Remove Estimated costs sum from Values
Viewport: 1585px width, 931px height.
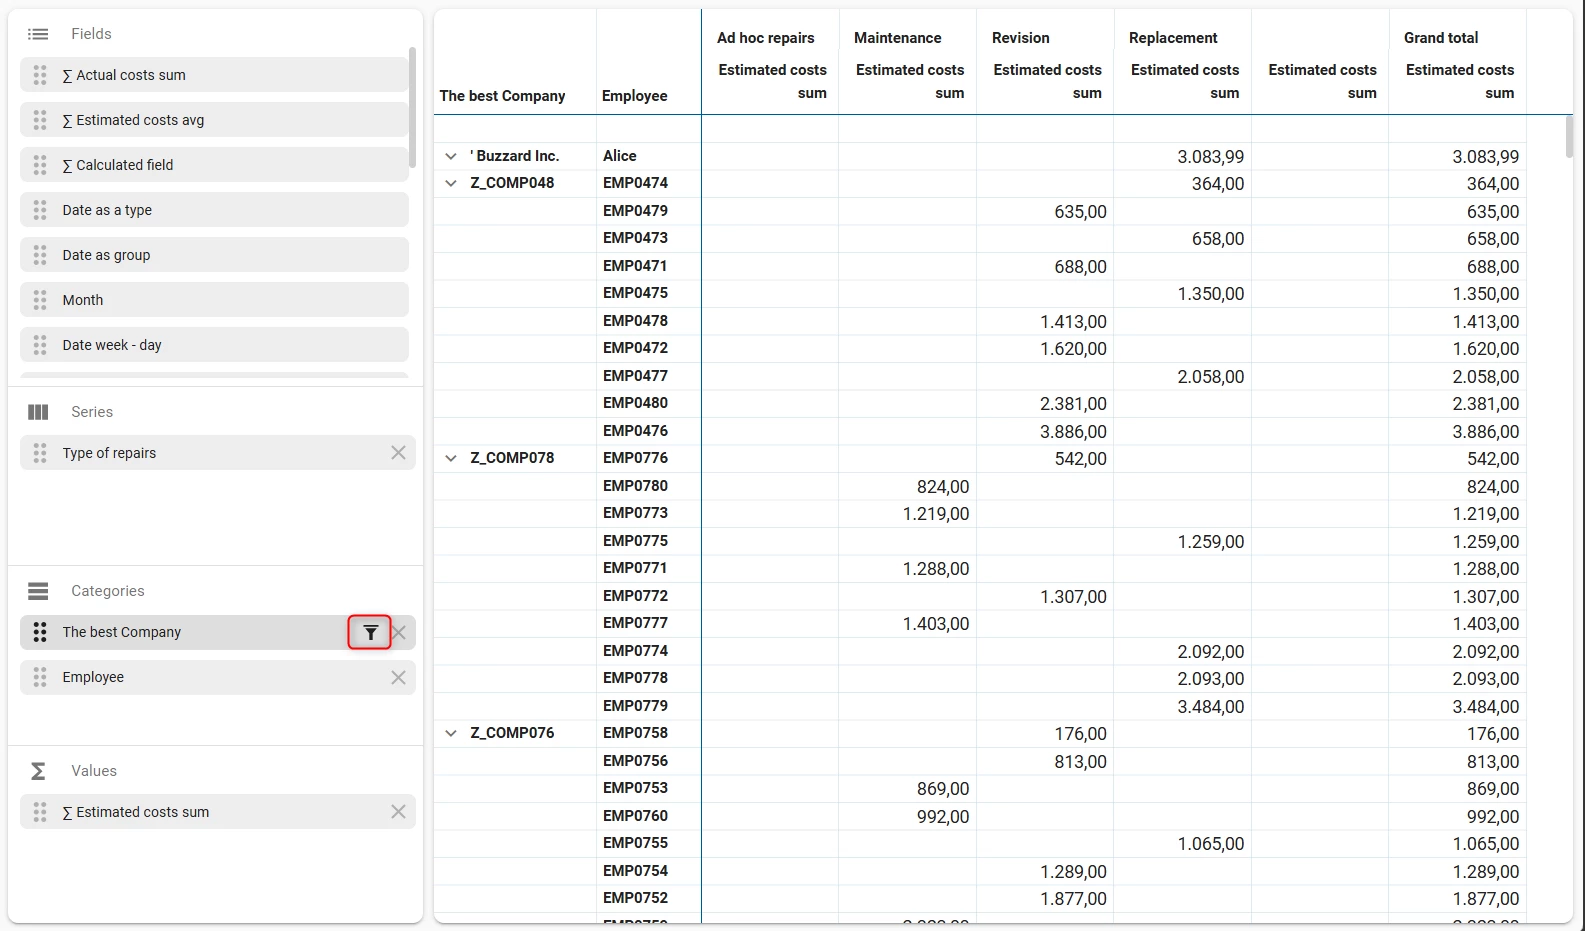(398, 812)
